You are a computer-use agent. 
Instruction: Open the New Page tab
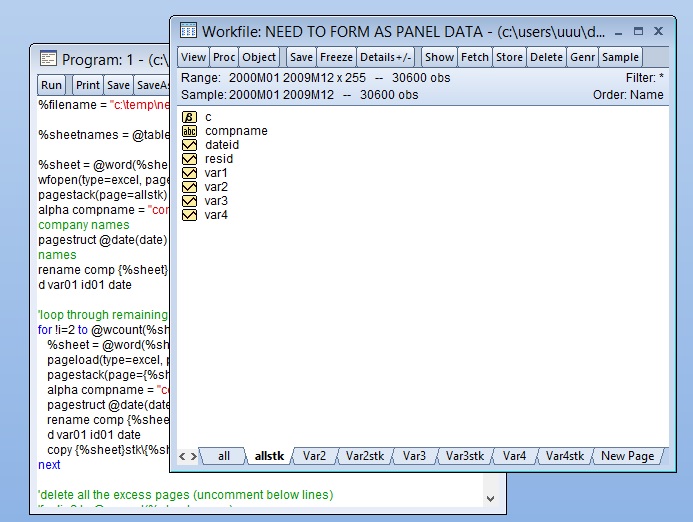pos(627,456)
